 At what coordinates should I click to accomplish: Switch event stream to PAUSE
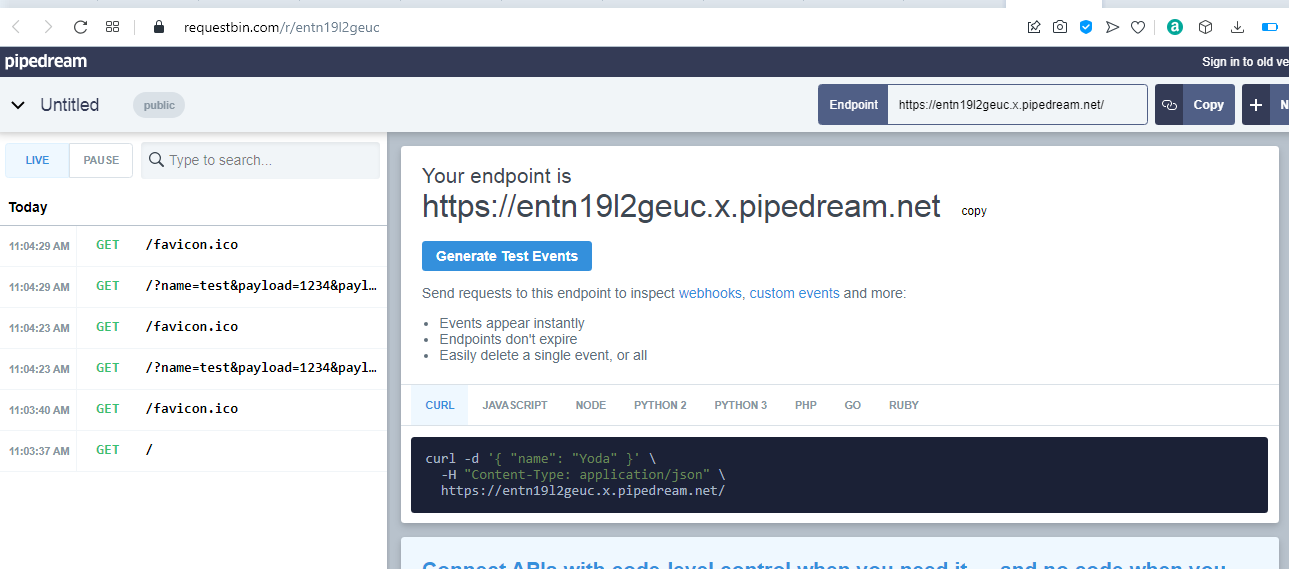(101, 160)
